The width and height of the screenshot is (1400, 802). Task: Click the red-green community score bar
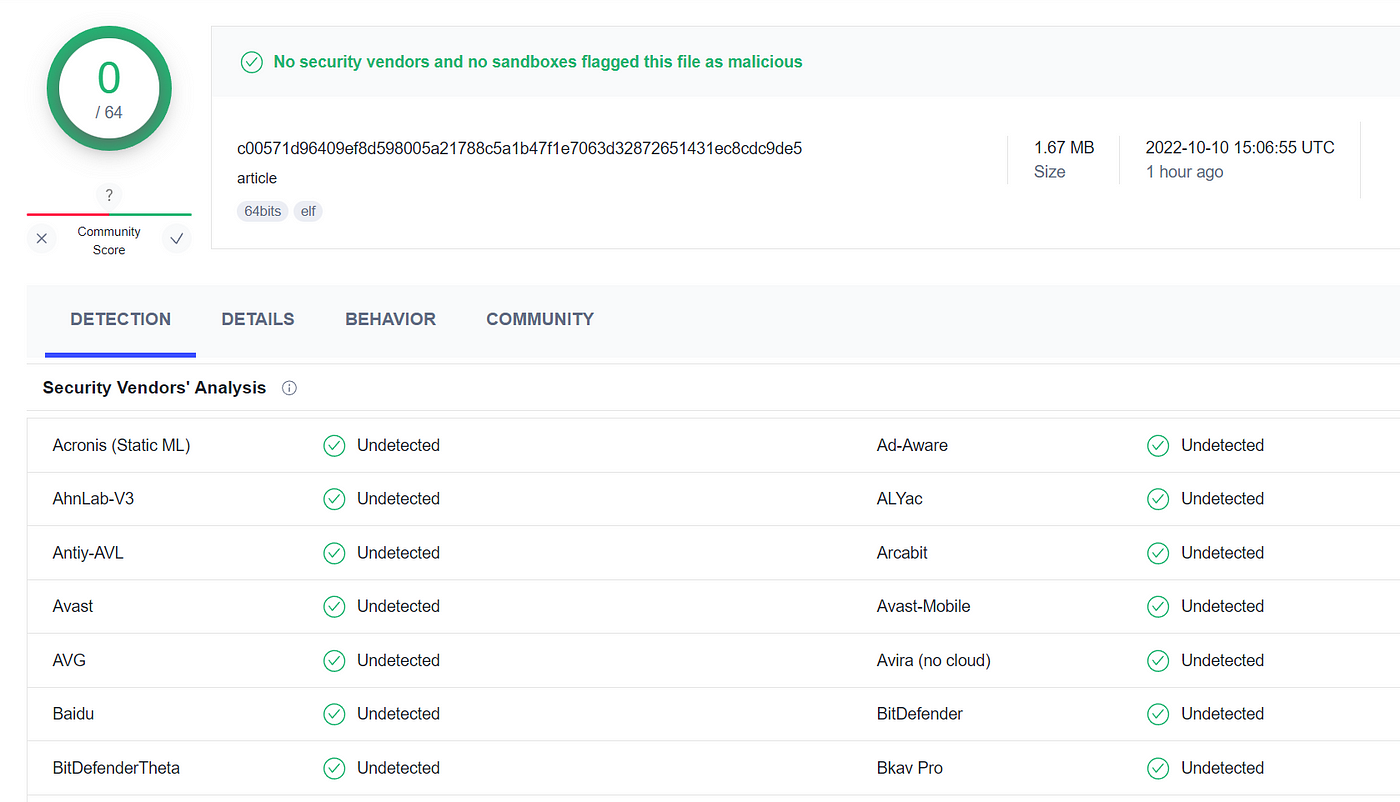pos(109,214)
